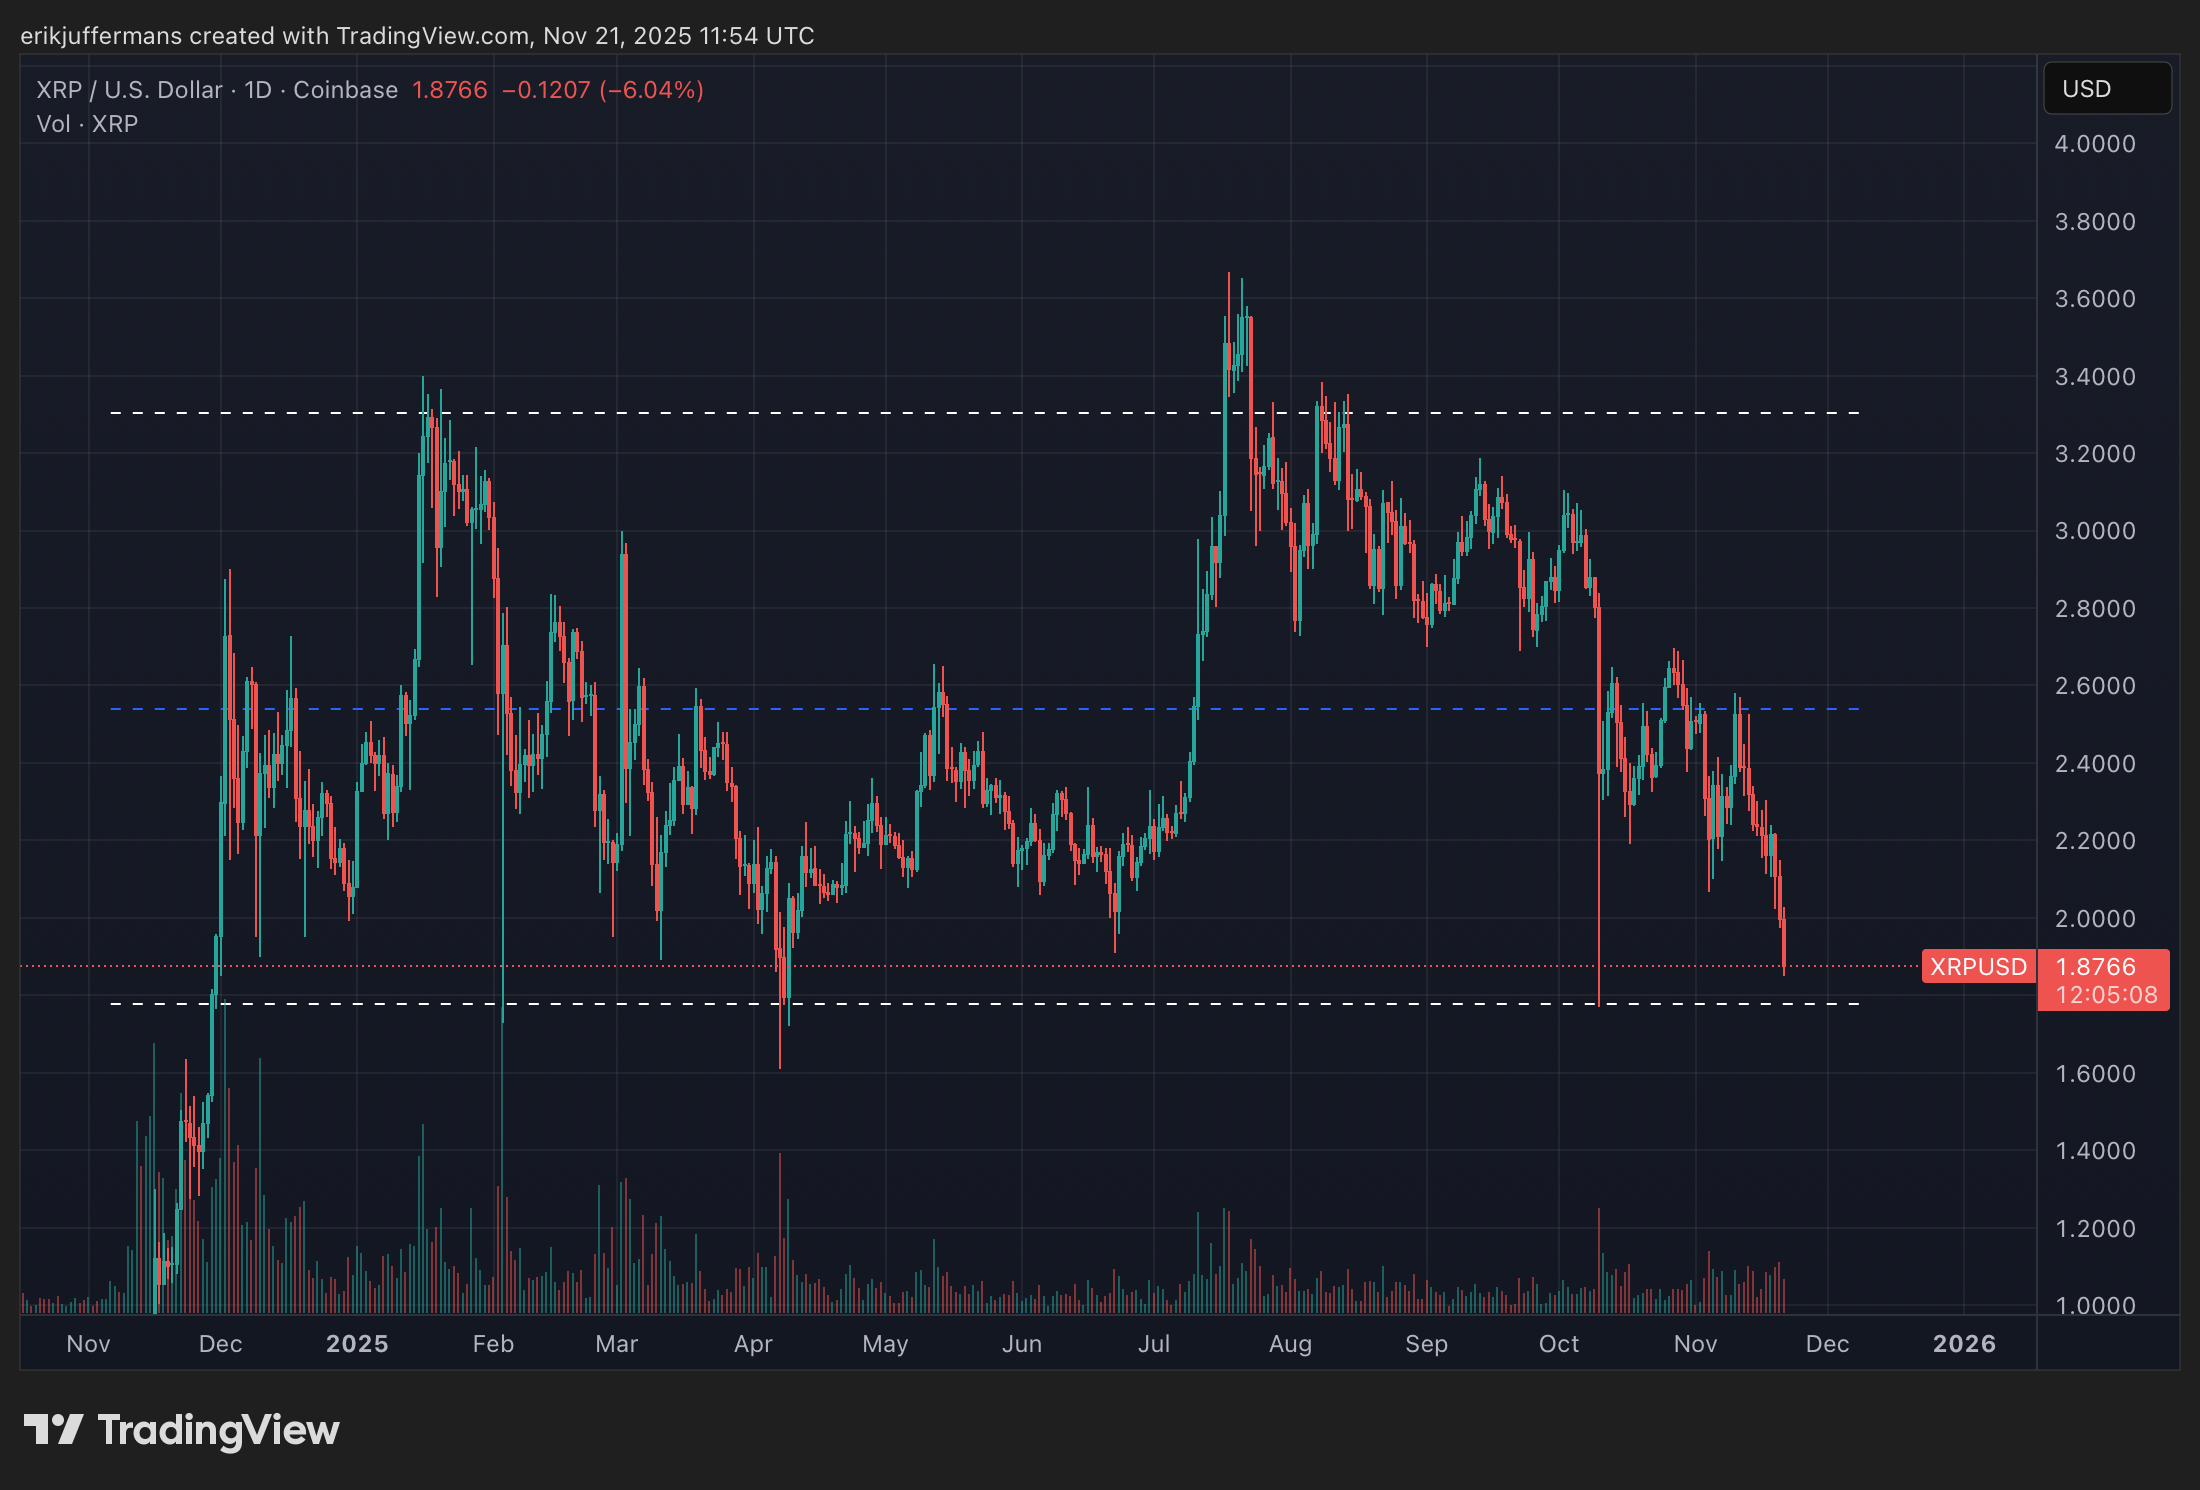The height and width of the screenshot is (1490, 2200).
Task: Open the USD currency selector
Action: (x=2106, y=89)
